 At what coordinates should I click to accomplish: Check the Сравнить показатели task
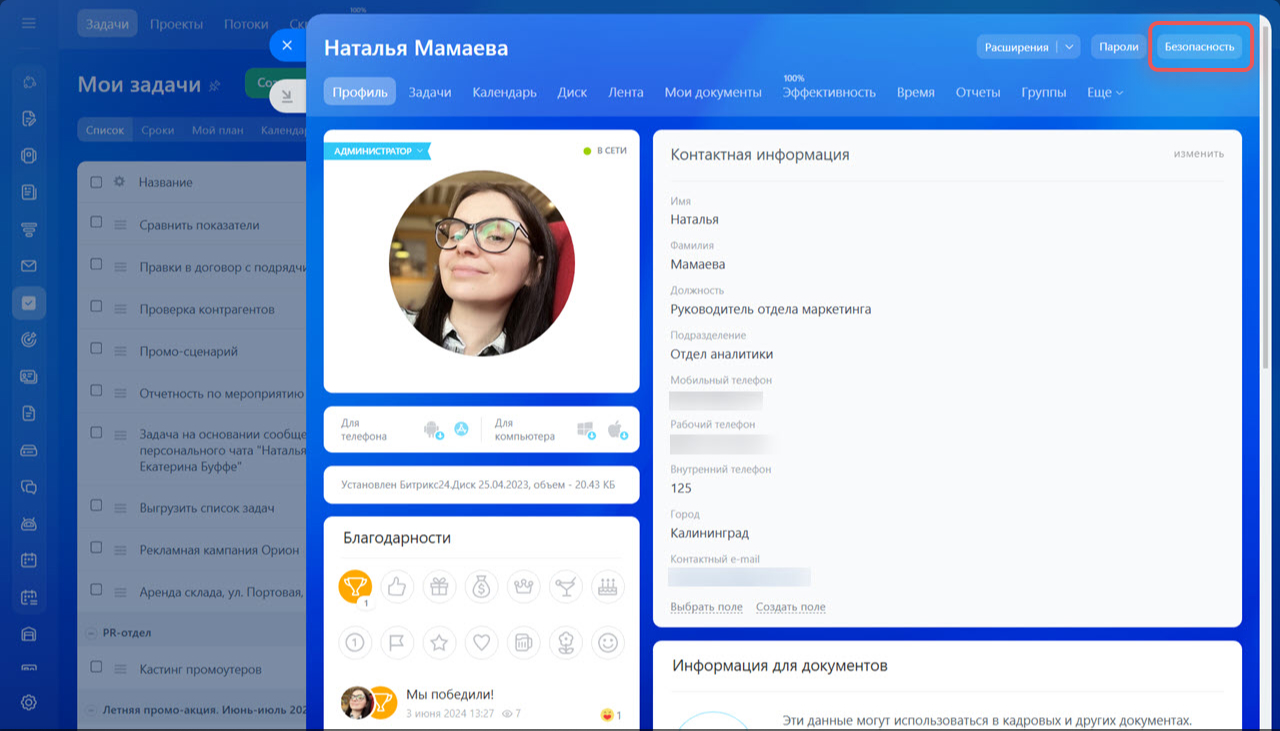click(96, 222)
